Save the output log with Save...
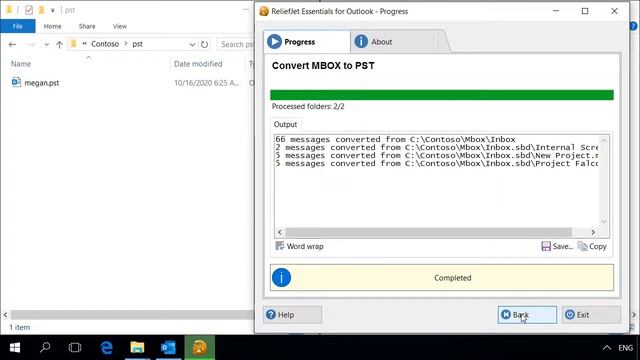This screenshot has width=640, height=360. click(x=557, y=246)
